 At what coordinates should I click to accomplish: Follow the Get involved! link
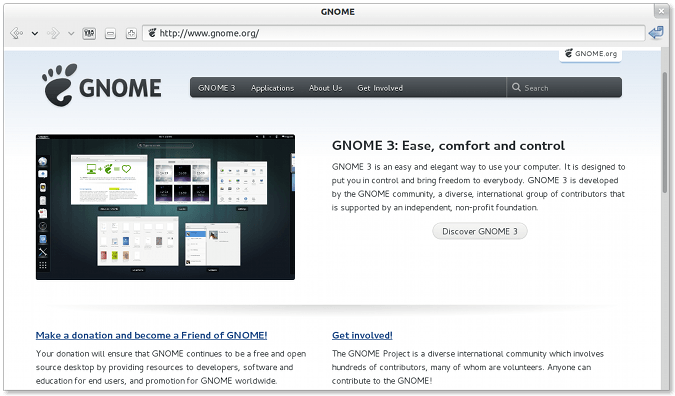click(362, 335)
